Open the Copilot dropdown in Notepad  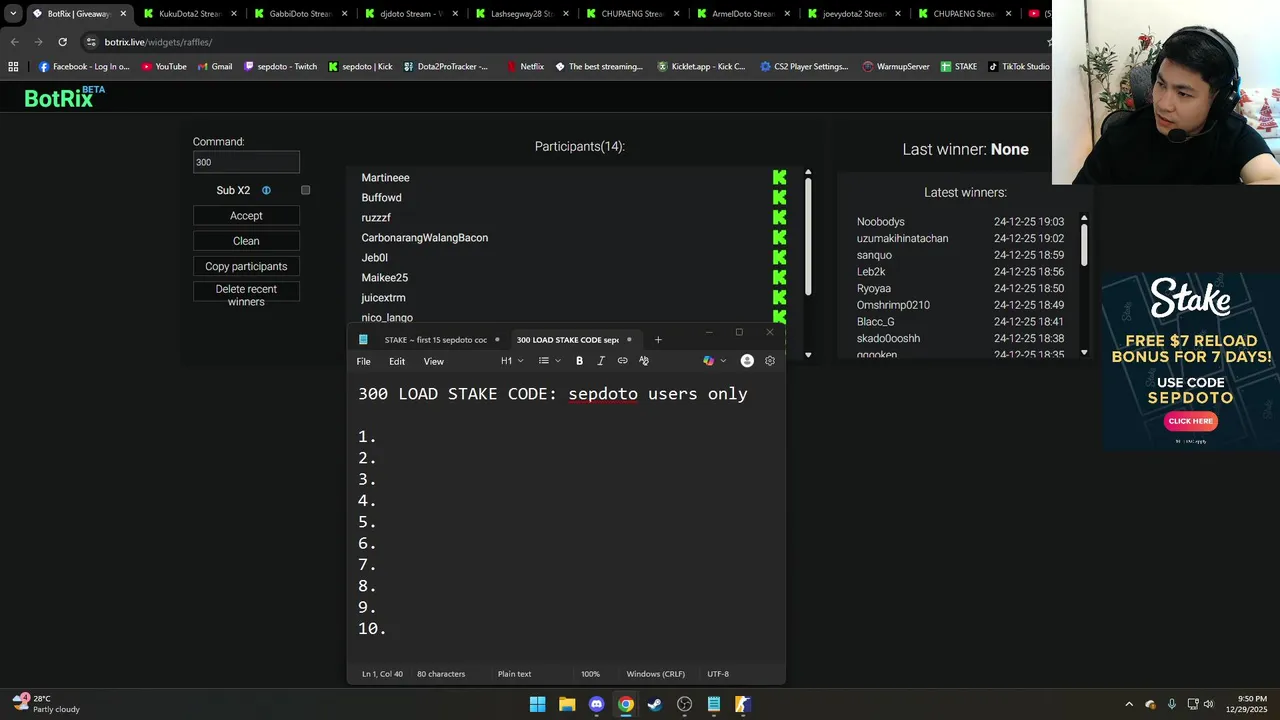click(714, 361)
